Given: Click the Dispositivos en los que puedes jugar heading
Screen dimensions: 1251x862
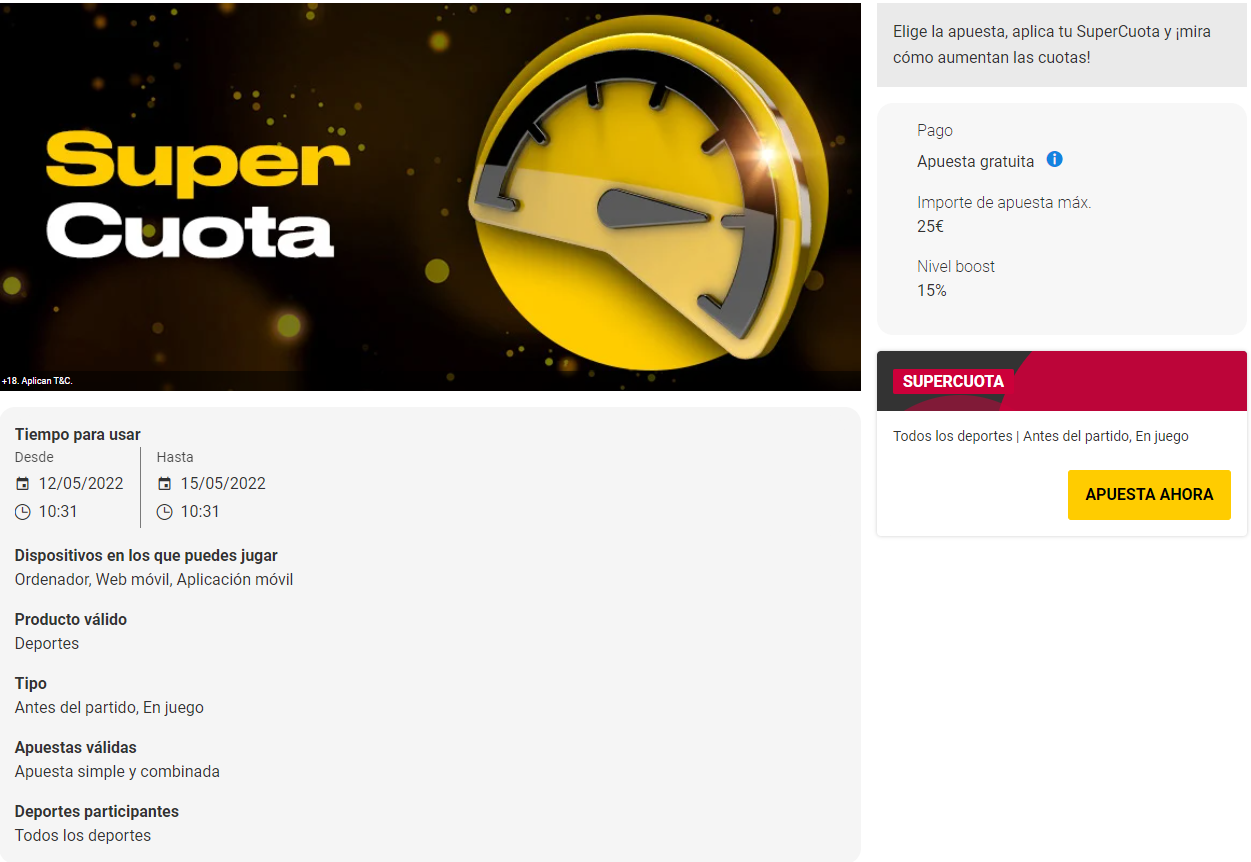Looking at the screenshot, I should pyautogui.click(x=146, y=556).
